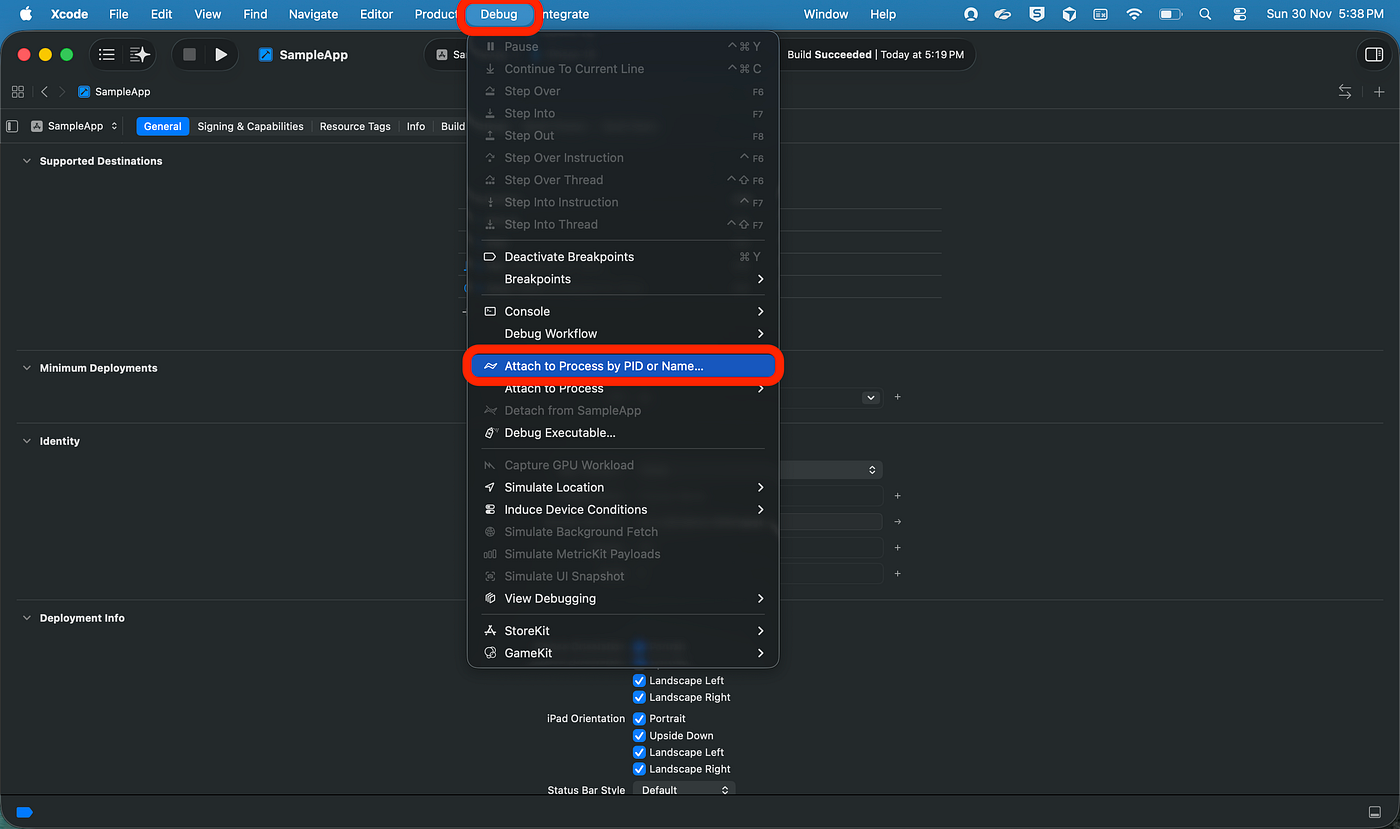This screenshot has height=829, width=1400.
Task: Uncheck upper Landscape Left above iPad Orientation
Action: pos(639,681)
